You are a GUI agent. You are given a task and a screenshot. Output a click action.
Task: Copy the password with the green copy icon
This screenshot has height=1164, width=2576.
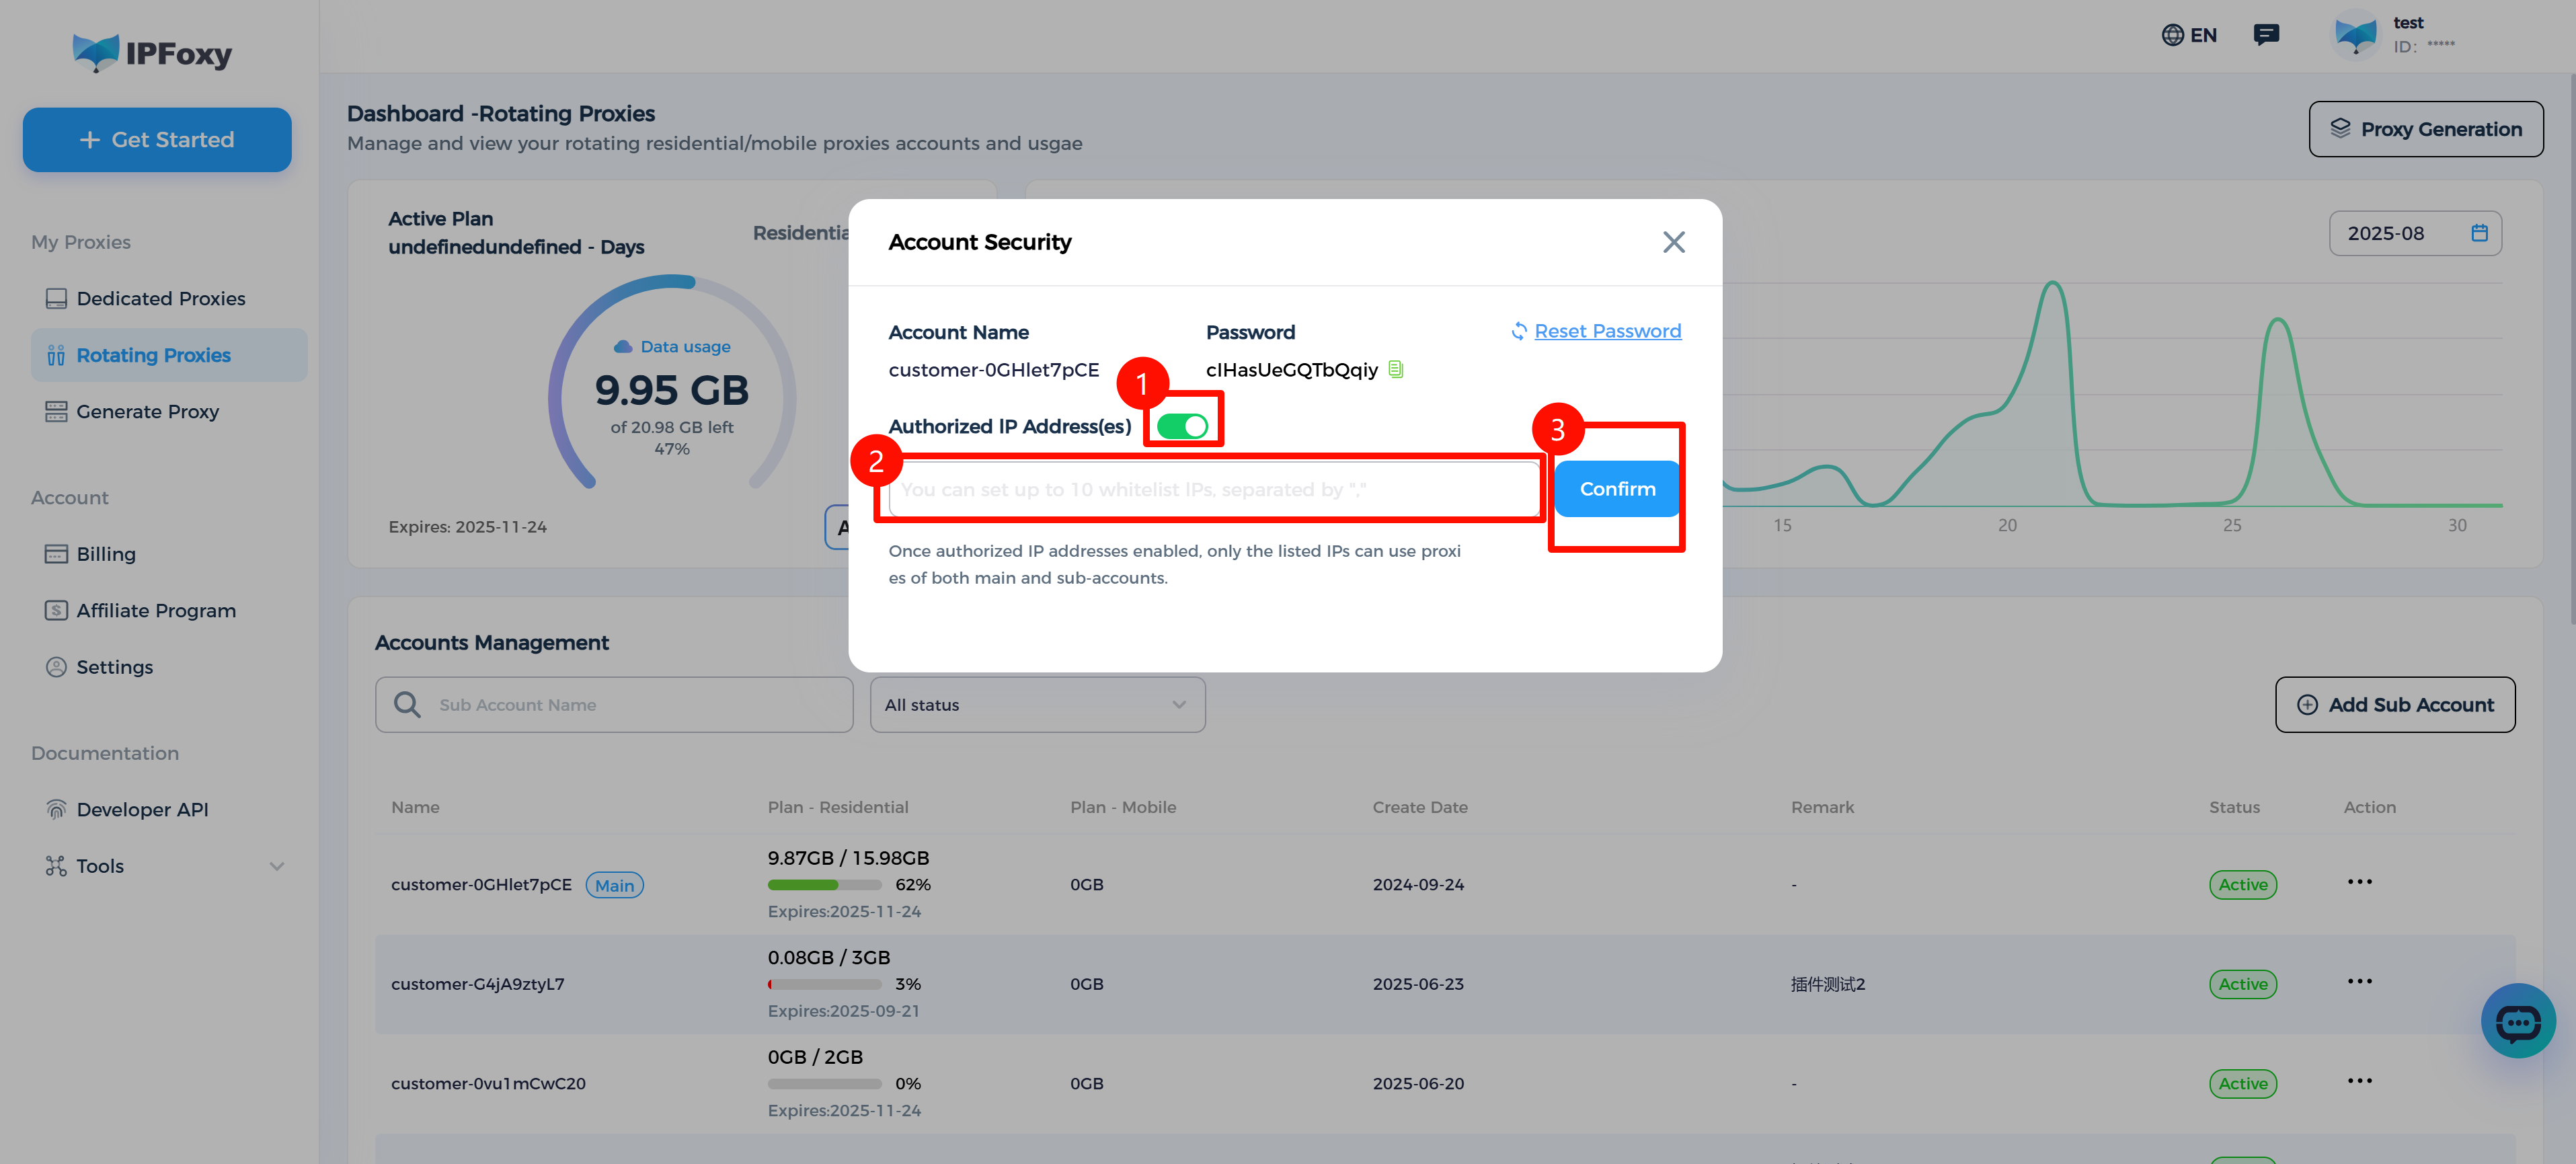(1396, 370)
